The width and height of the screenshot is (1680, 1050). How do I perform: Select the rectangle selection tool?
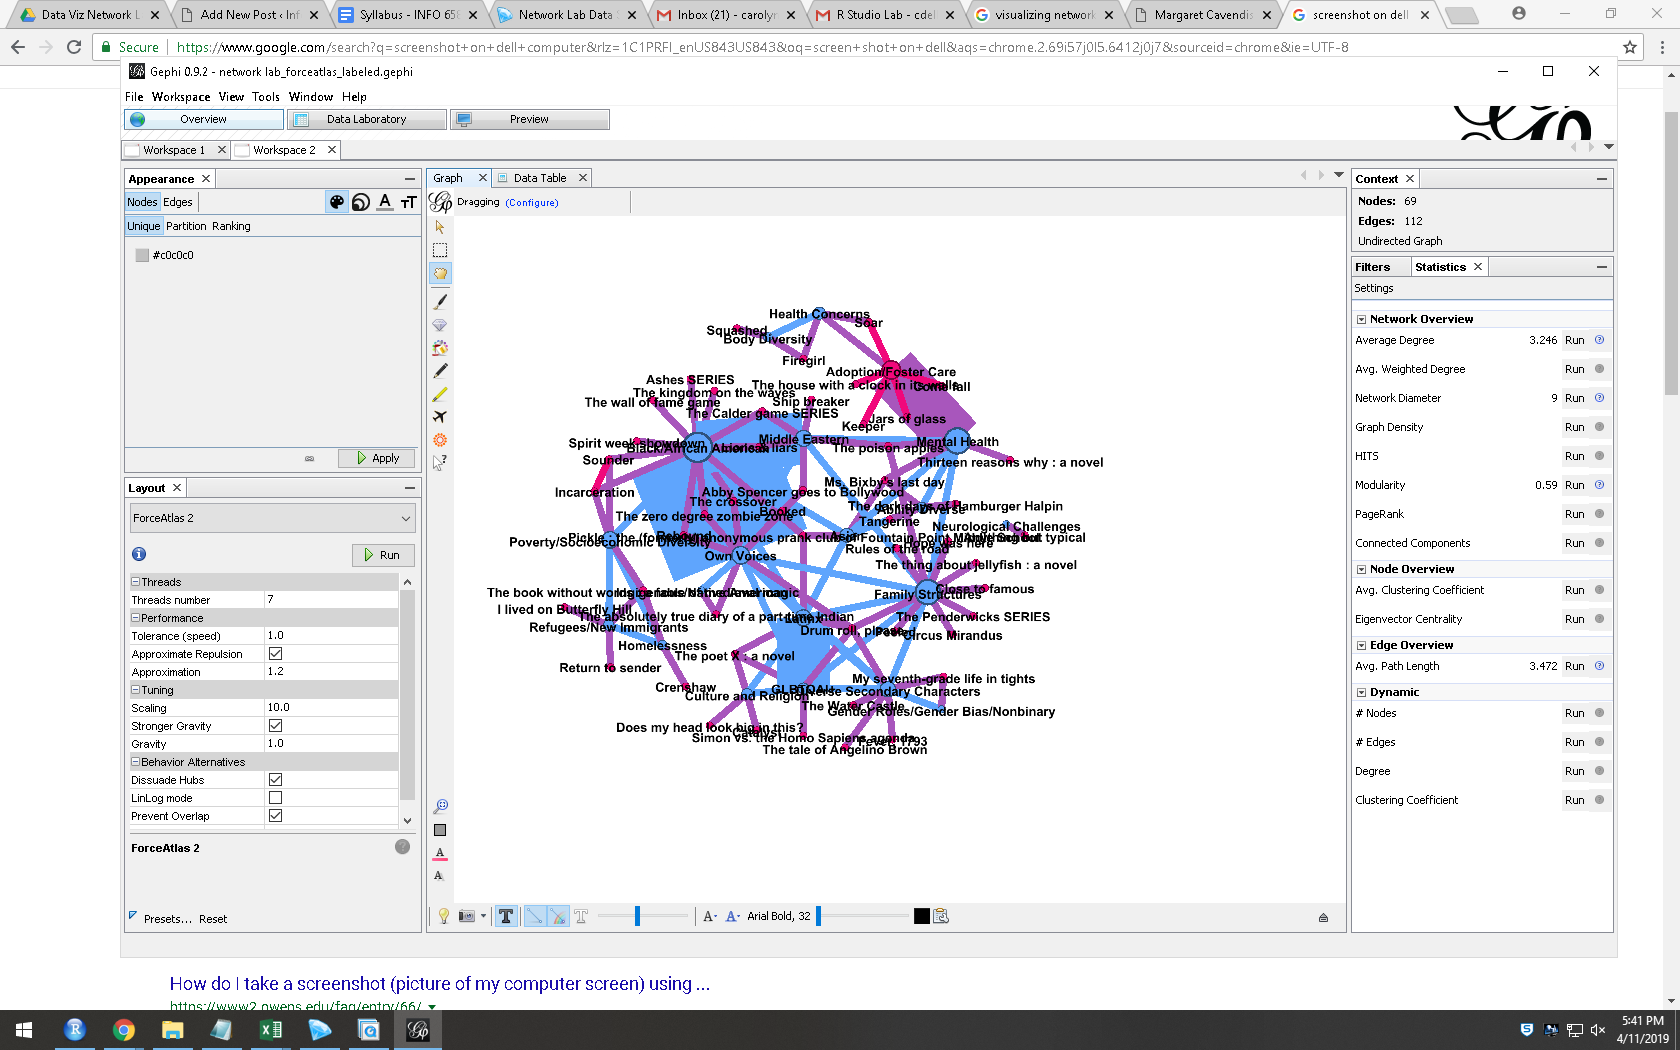[440, 250]
